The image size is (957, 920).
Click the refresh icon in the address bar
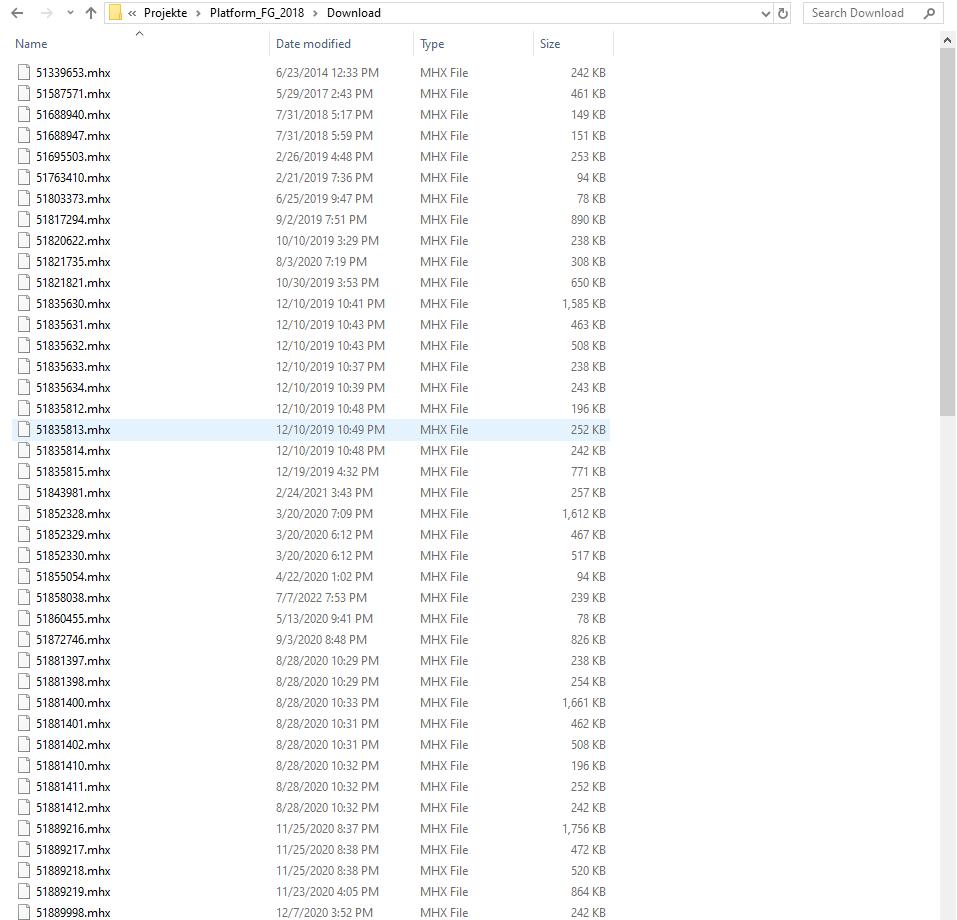tap(781, 13)
